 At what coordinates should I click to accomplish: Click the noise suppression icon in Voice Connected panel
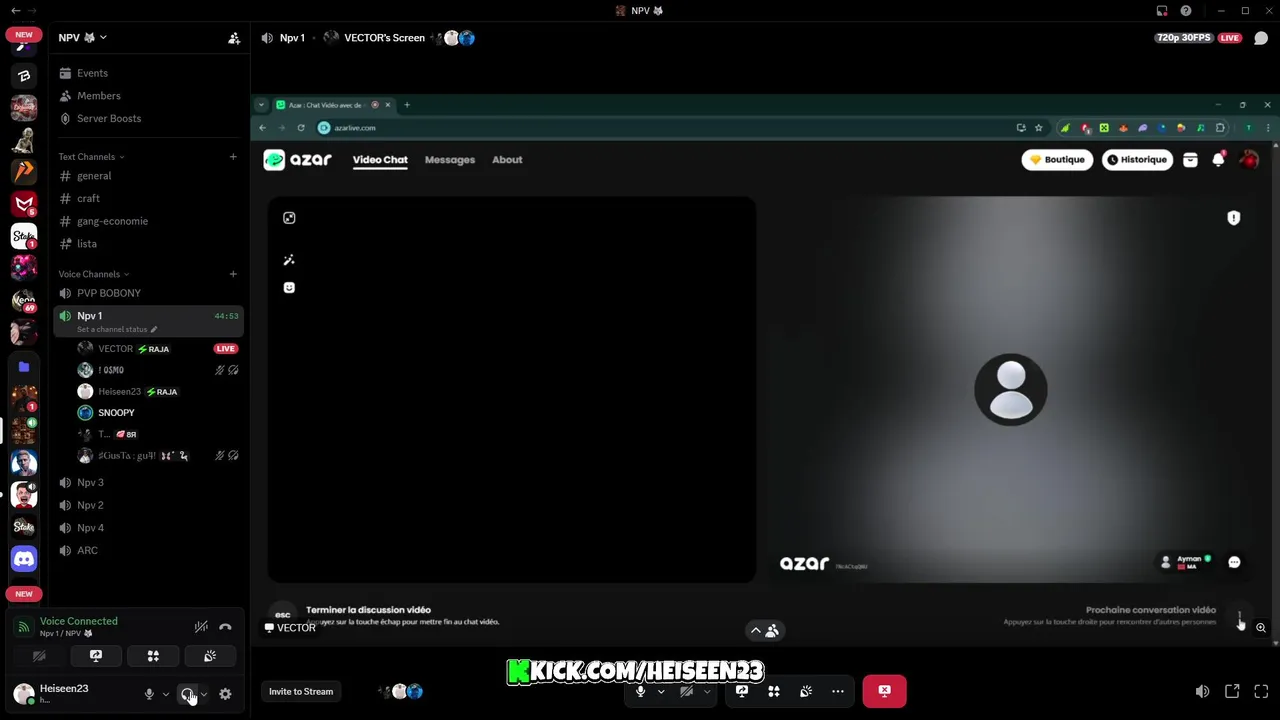(201, 627)
